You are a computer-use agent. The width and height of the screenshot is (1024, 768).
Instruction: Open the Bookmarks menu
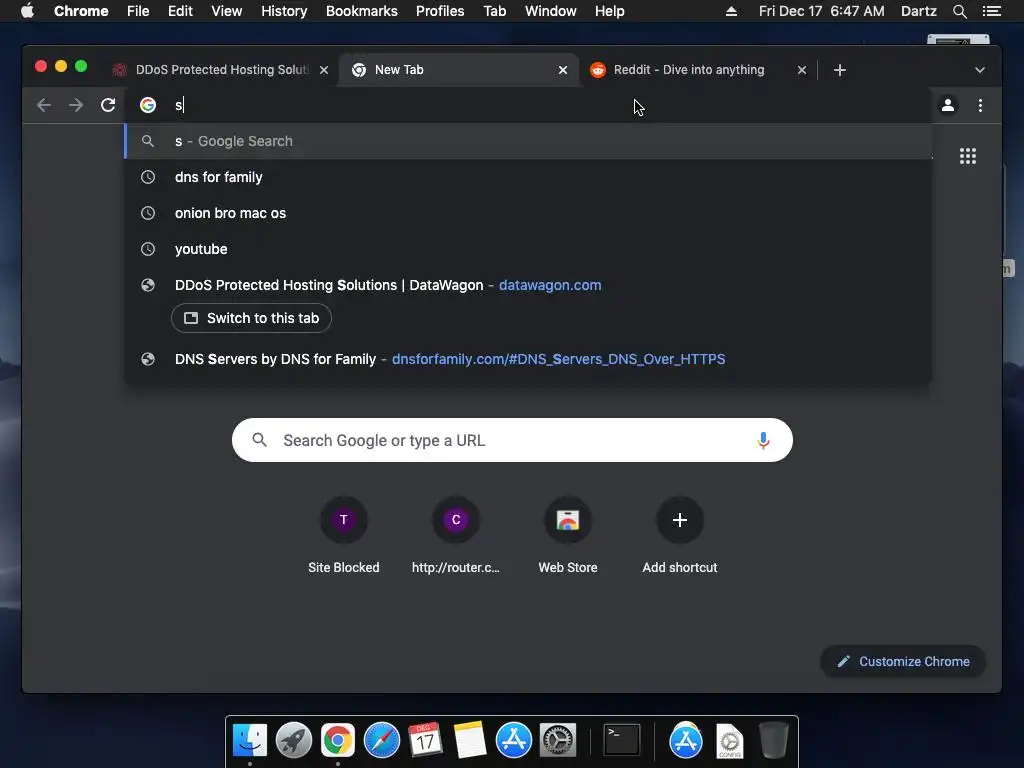pyautogui.click(x=362, y=11)
